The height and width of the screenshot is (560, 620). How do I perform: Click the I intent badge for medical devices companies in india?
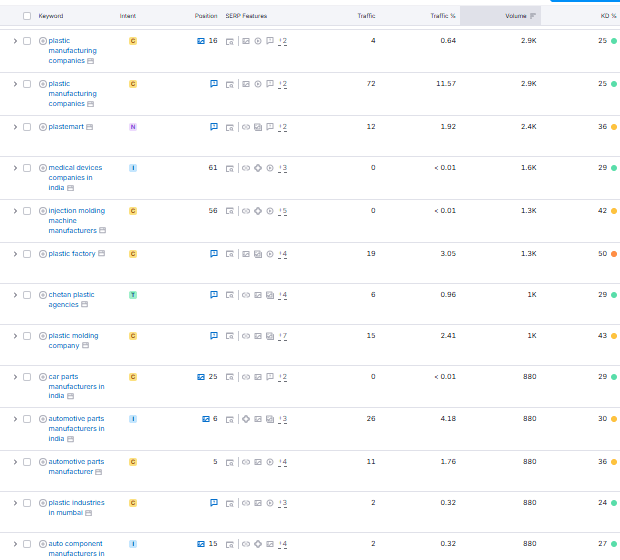click(133, 168)
